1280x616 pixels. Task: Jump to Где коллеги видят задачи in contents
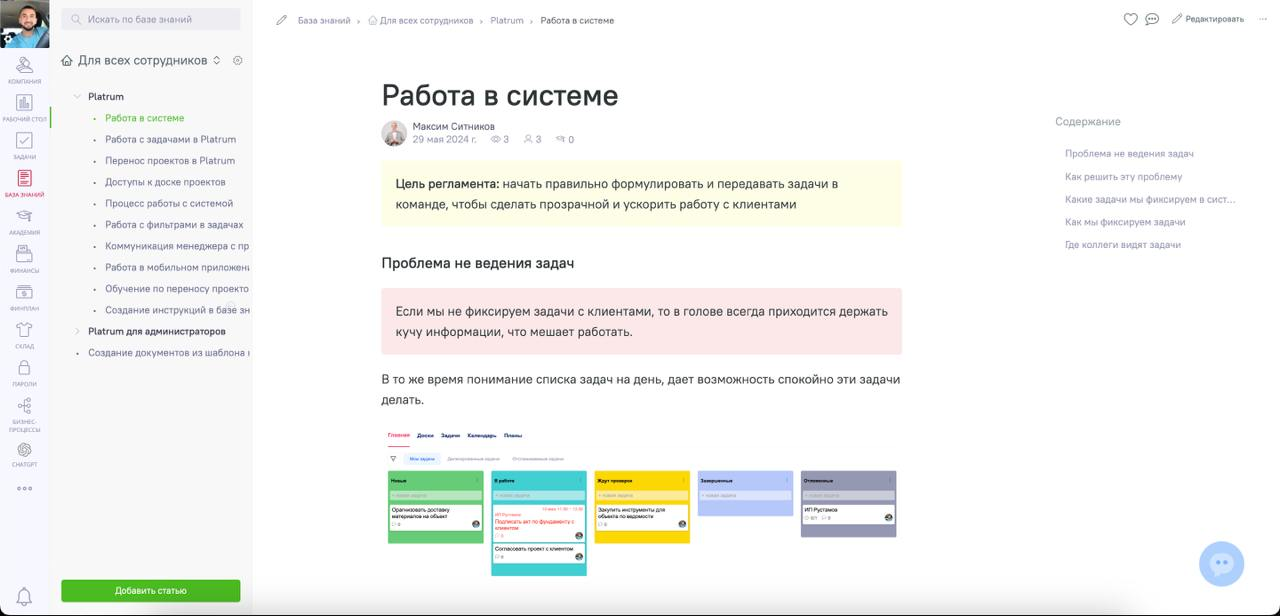click(x=1123, y=244)
